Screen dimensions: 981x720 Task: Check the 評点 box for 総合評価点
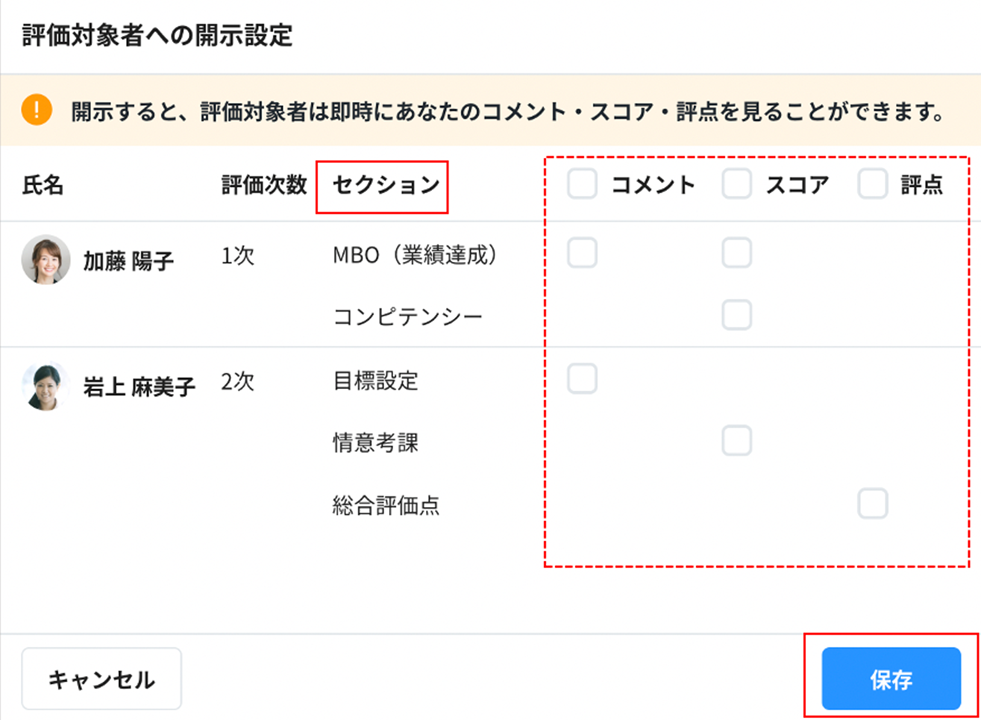tap(872, 503)
